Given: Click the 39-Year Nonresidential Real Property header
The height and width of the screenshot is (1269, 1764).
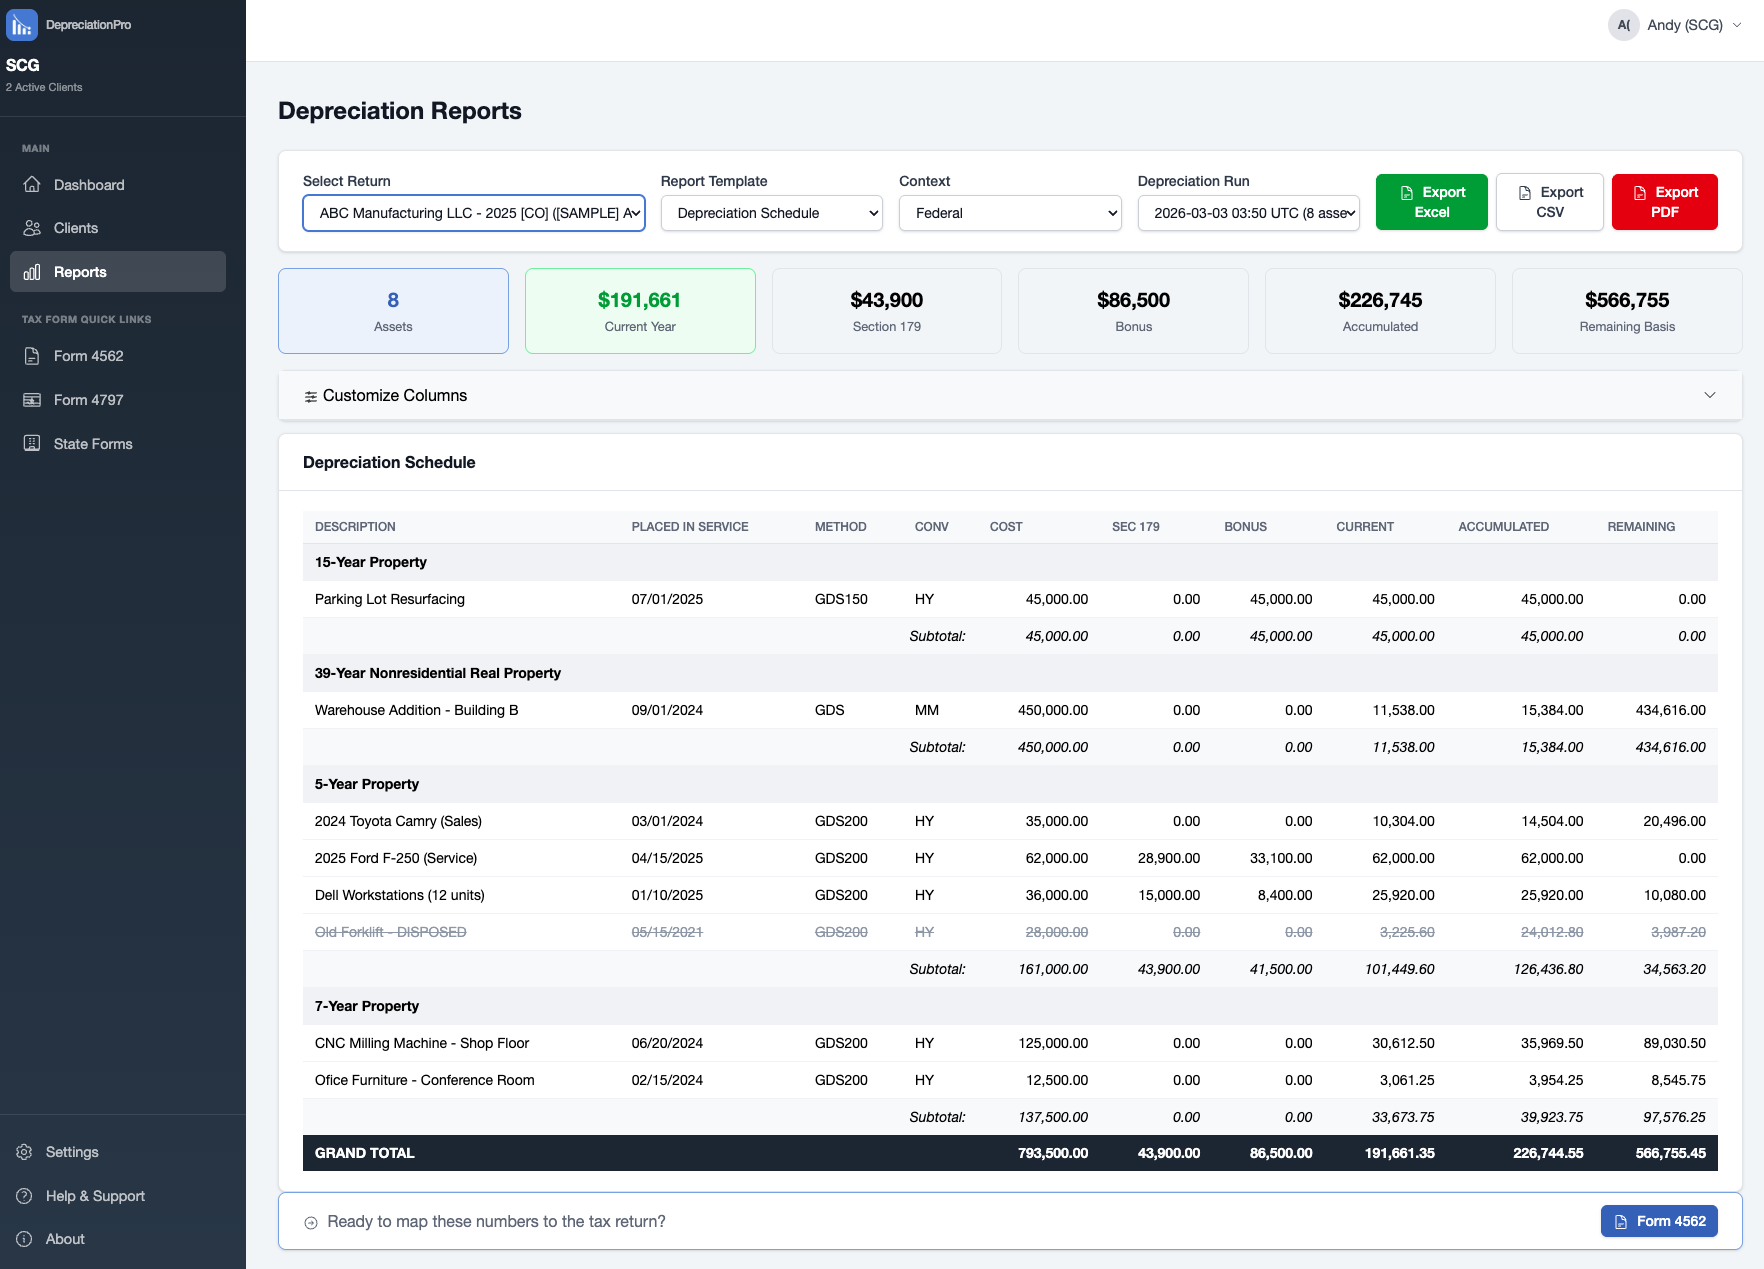Looking at the screenshot, I should click(x=1010, y=673).
